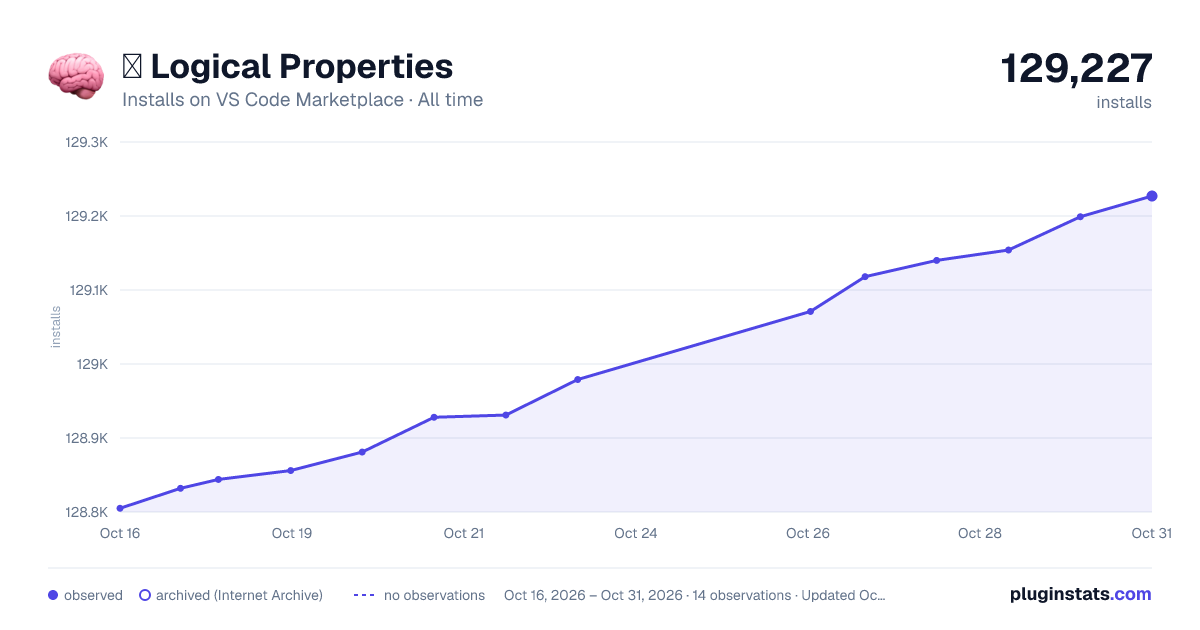The image size is (1200, 630).
Task: Open the pluginstats.com link
Action: 1081,594
